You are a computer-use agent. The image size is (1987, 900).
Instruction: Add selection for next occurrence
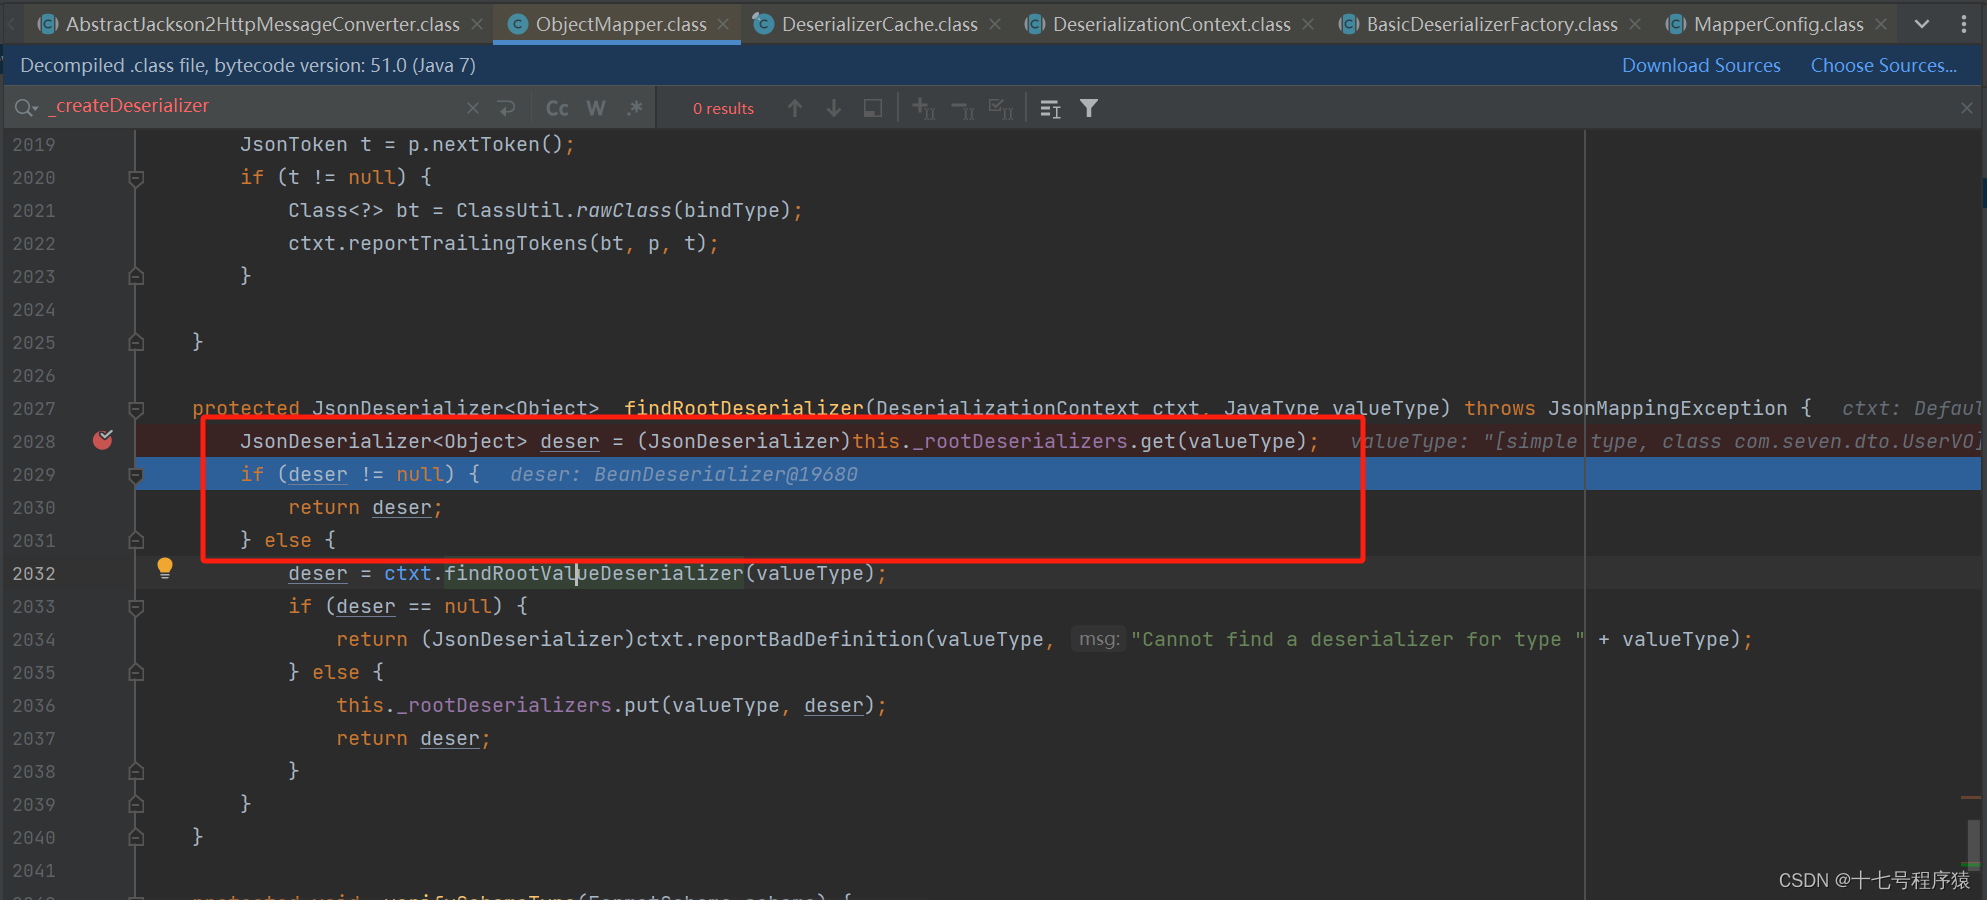click(x=924, y=108)
